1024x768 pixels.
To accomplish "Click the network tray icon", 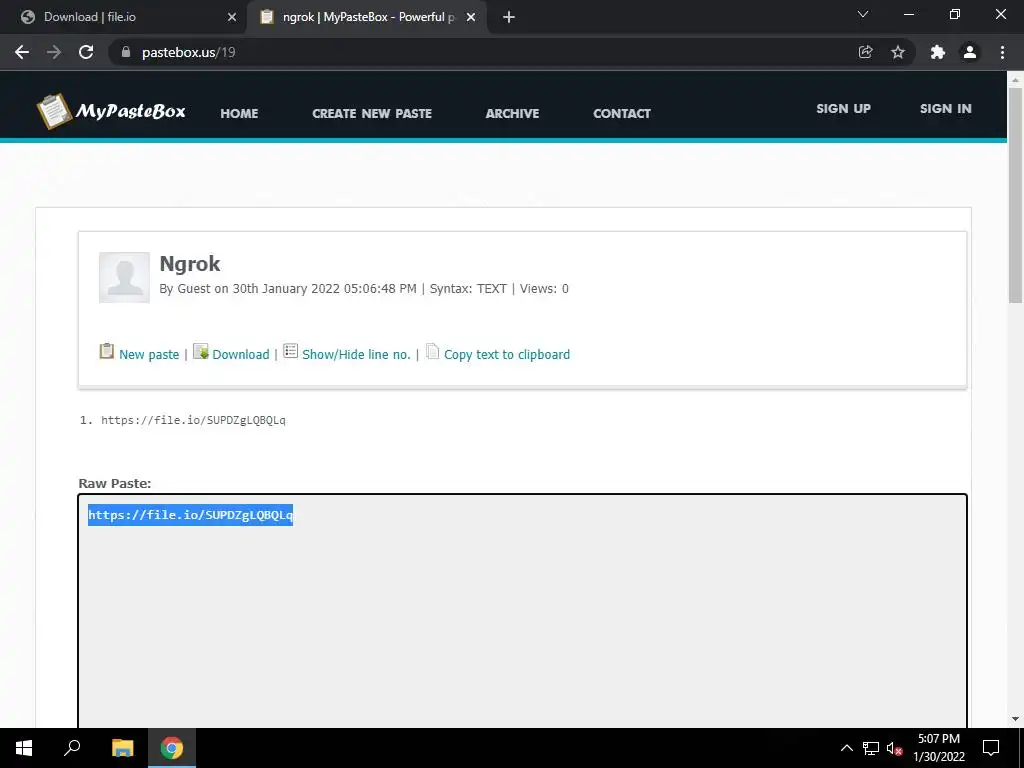I will pyautogui.click(x=871, y=748).
